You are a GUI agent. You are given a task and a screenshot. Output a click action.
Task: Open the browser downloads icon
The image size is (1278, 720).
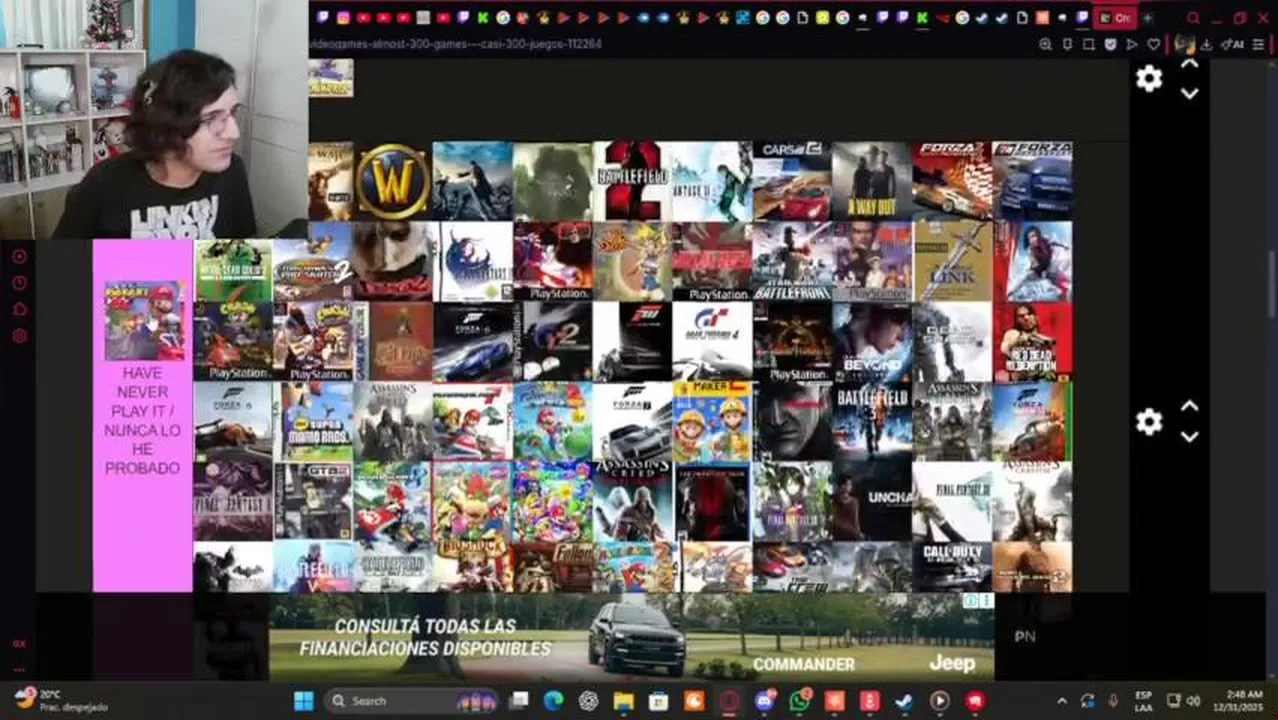[1207, 44]
